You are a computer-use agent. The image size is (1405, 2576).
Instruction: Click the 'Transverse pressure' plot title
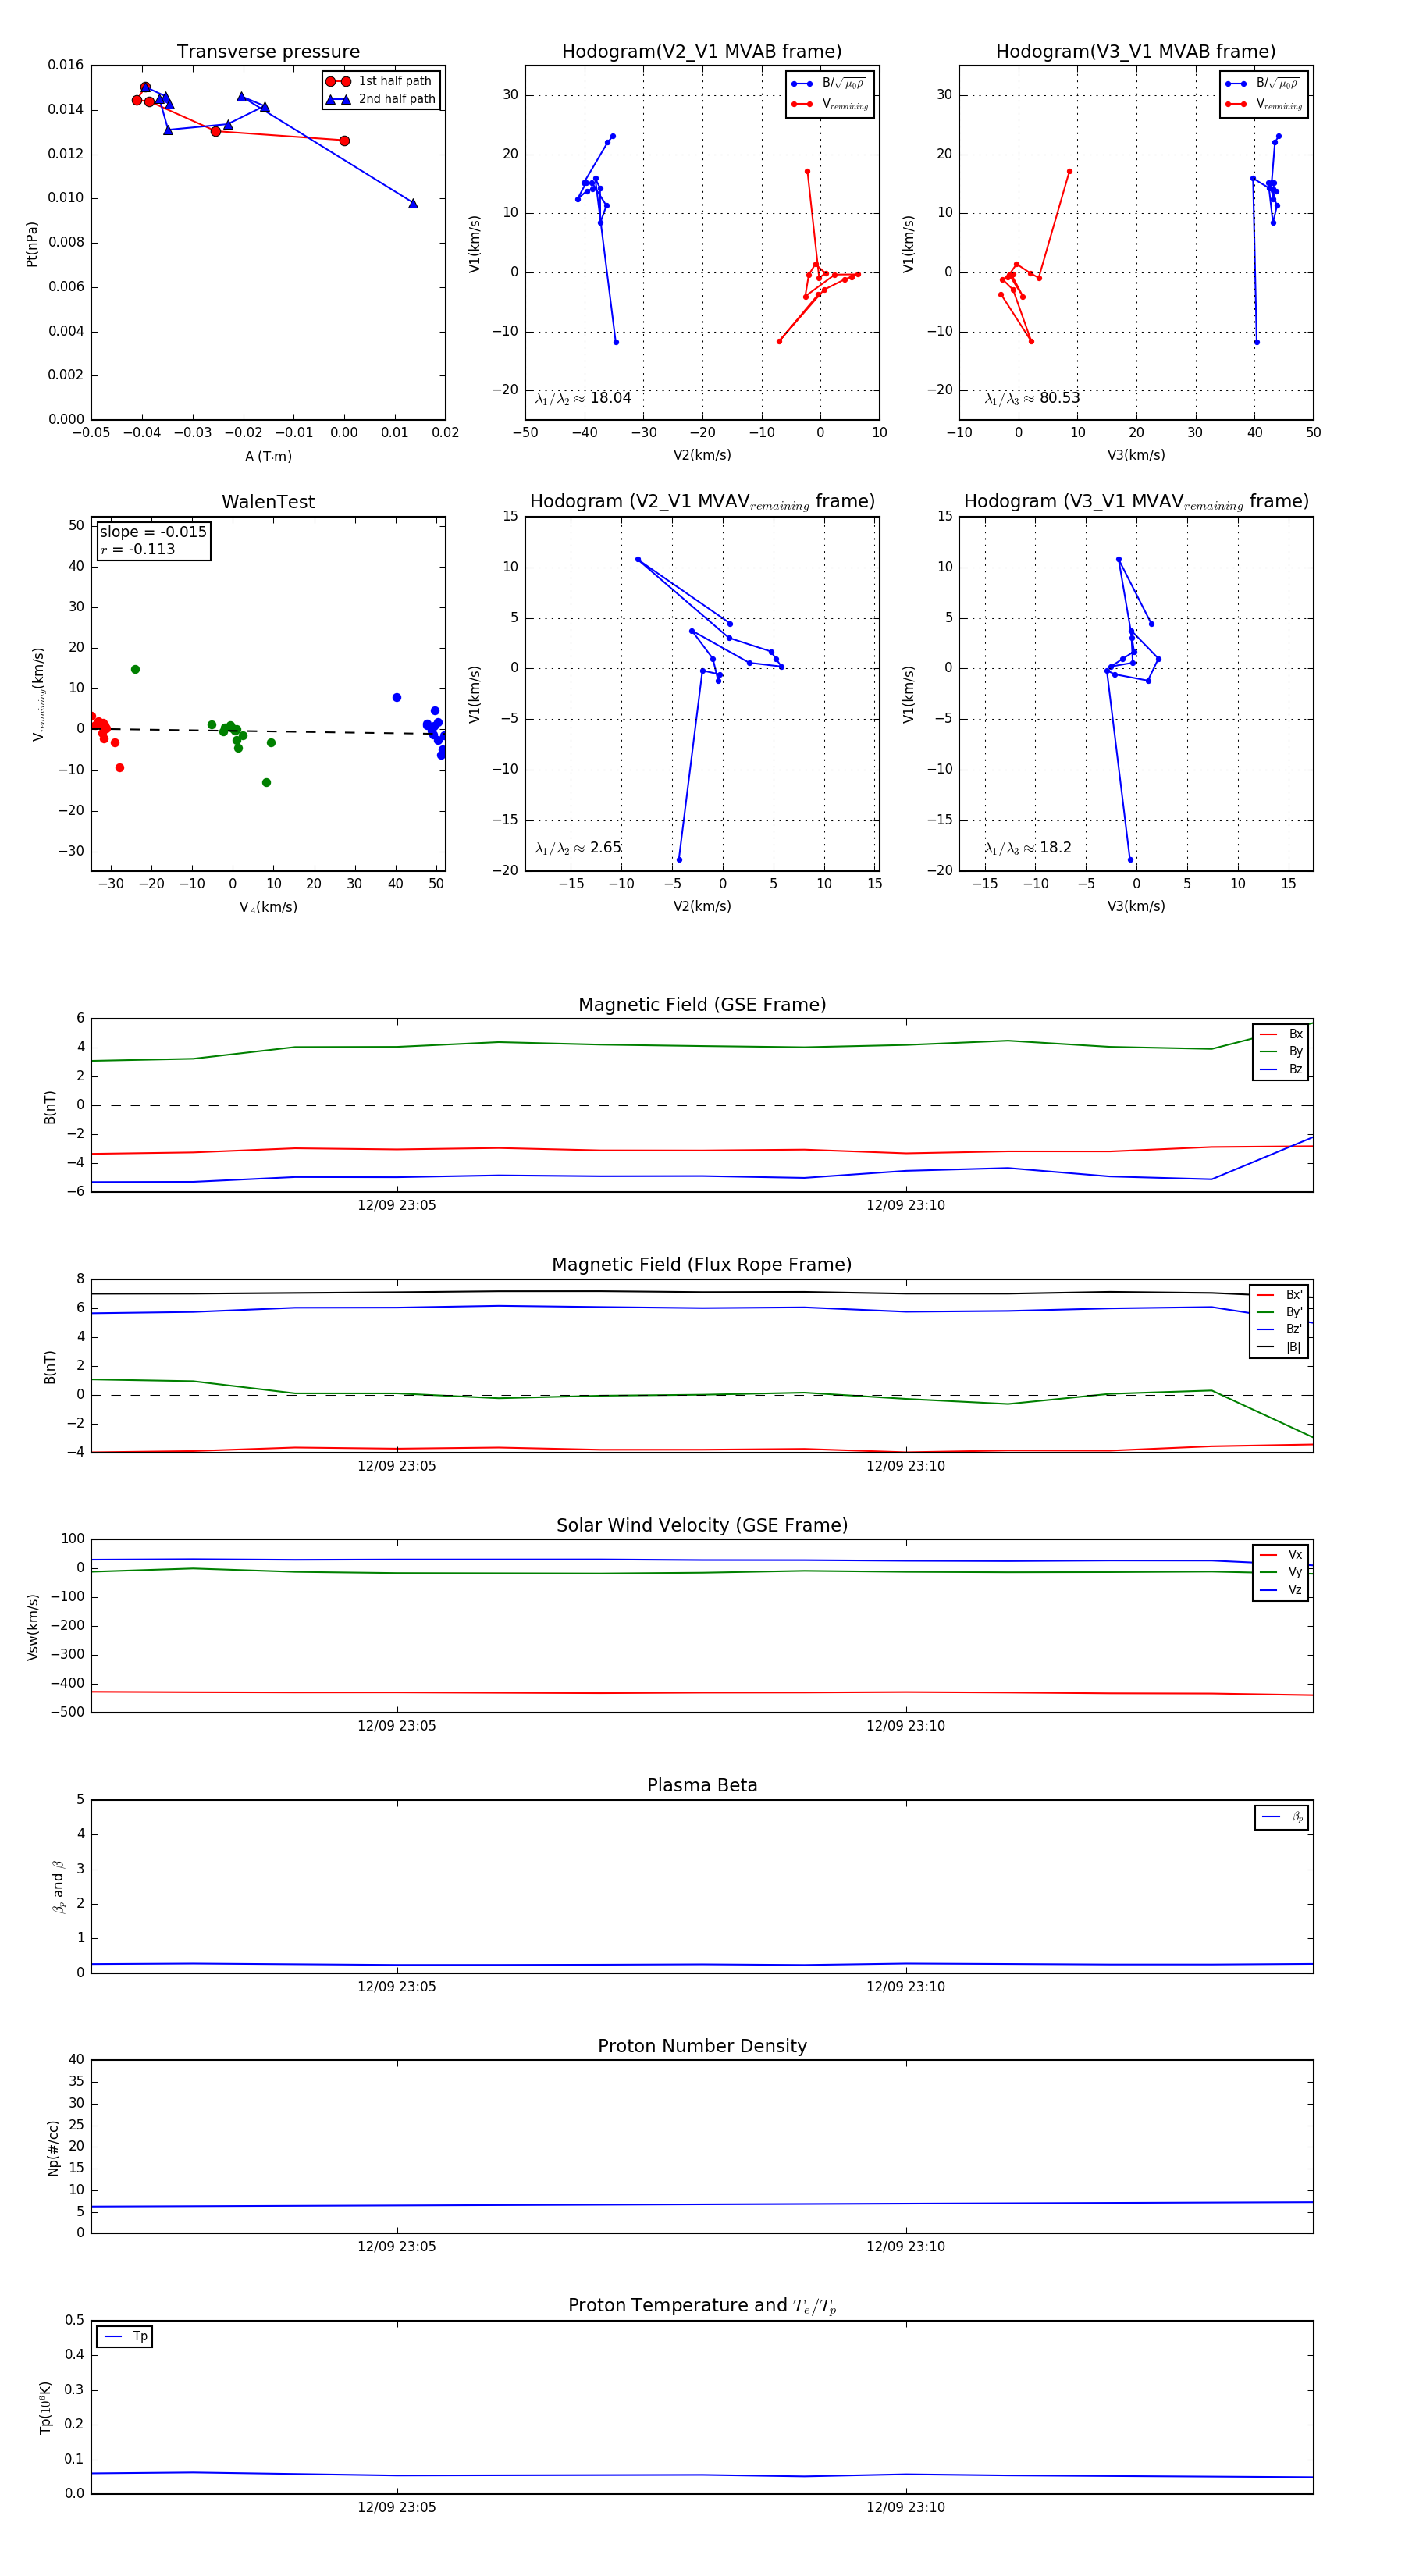pos(268,52)
